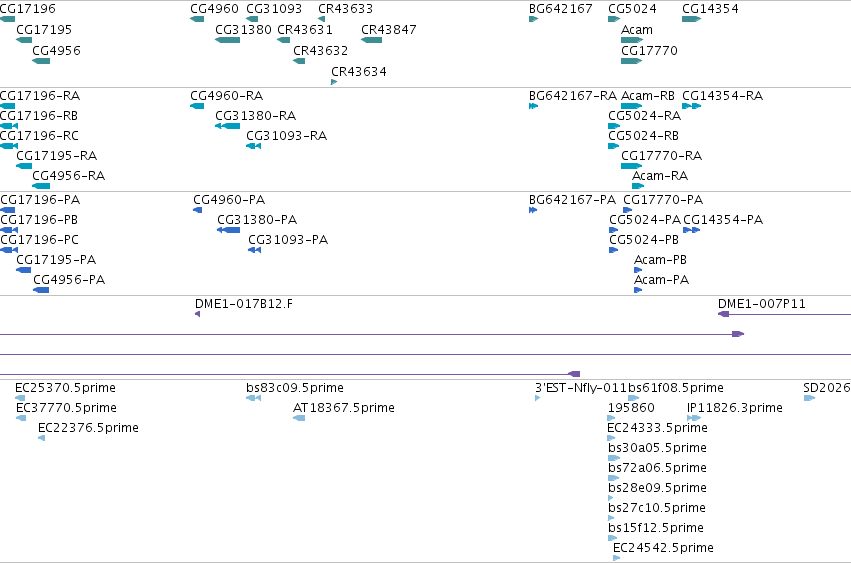
Task: Click the CG4960 gene label
Action: [x=214, y=9]
